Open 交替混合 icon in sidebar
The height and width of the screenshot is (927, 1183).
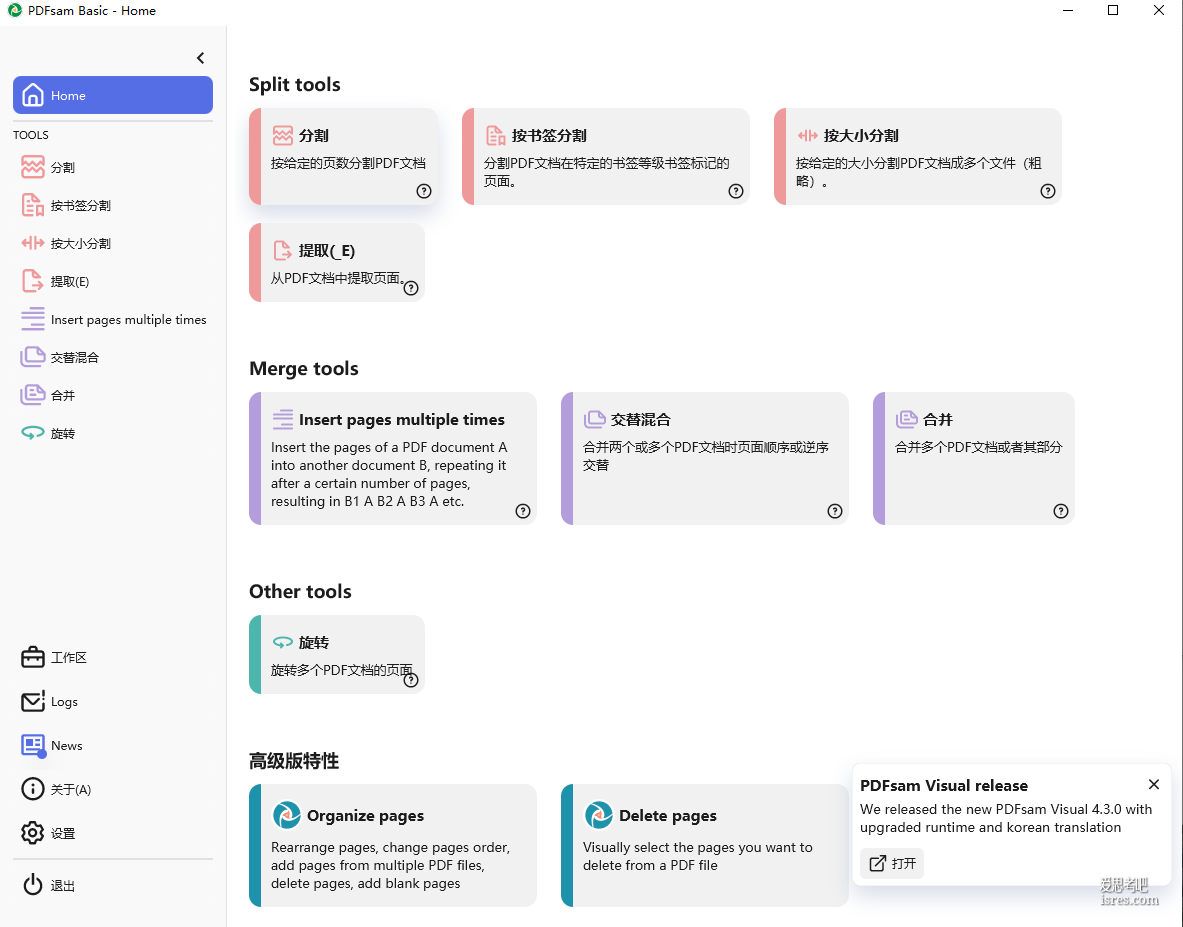click(x=32, y=357)
